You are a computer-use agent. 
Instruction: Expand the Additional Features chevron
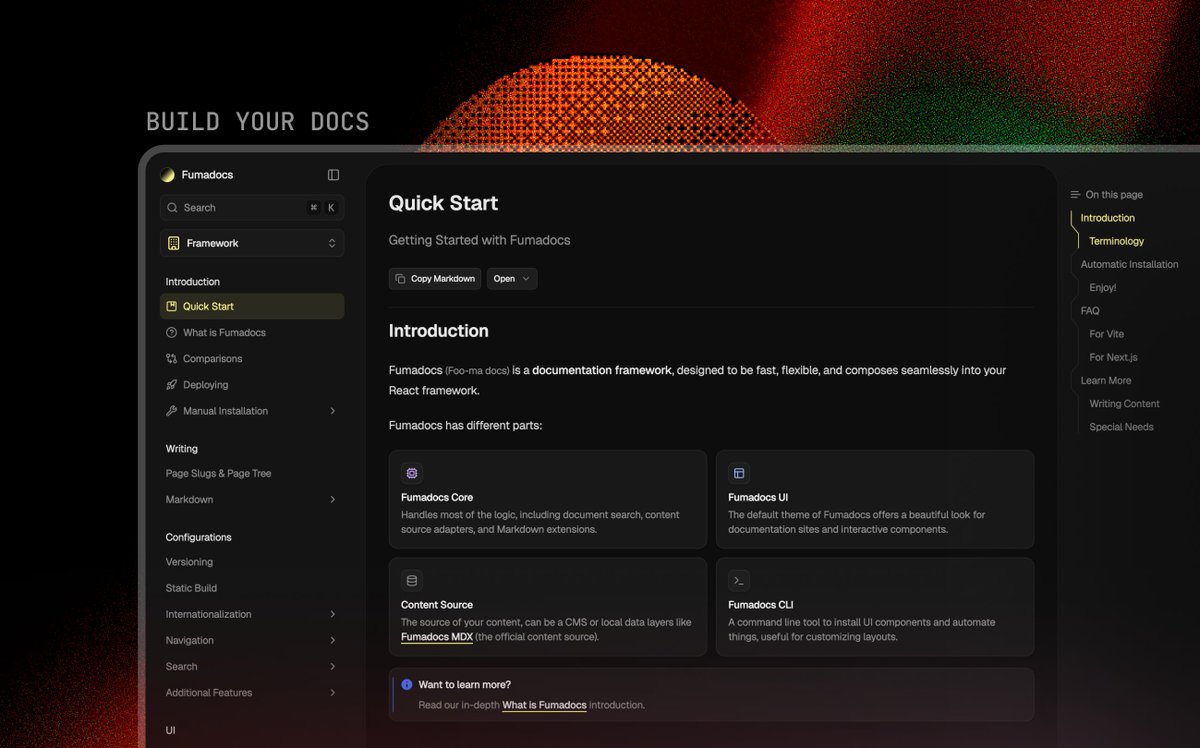(x=333, y=692)
